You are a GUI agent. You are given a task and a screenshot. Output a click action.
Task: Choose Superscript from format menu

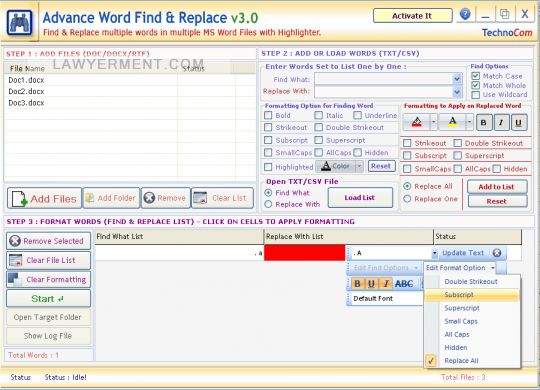[x=471, y=308]
